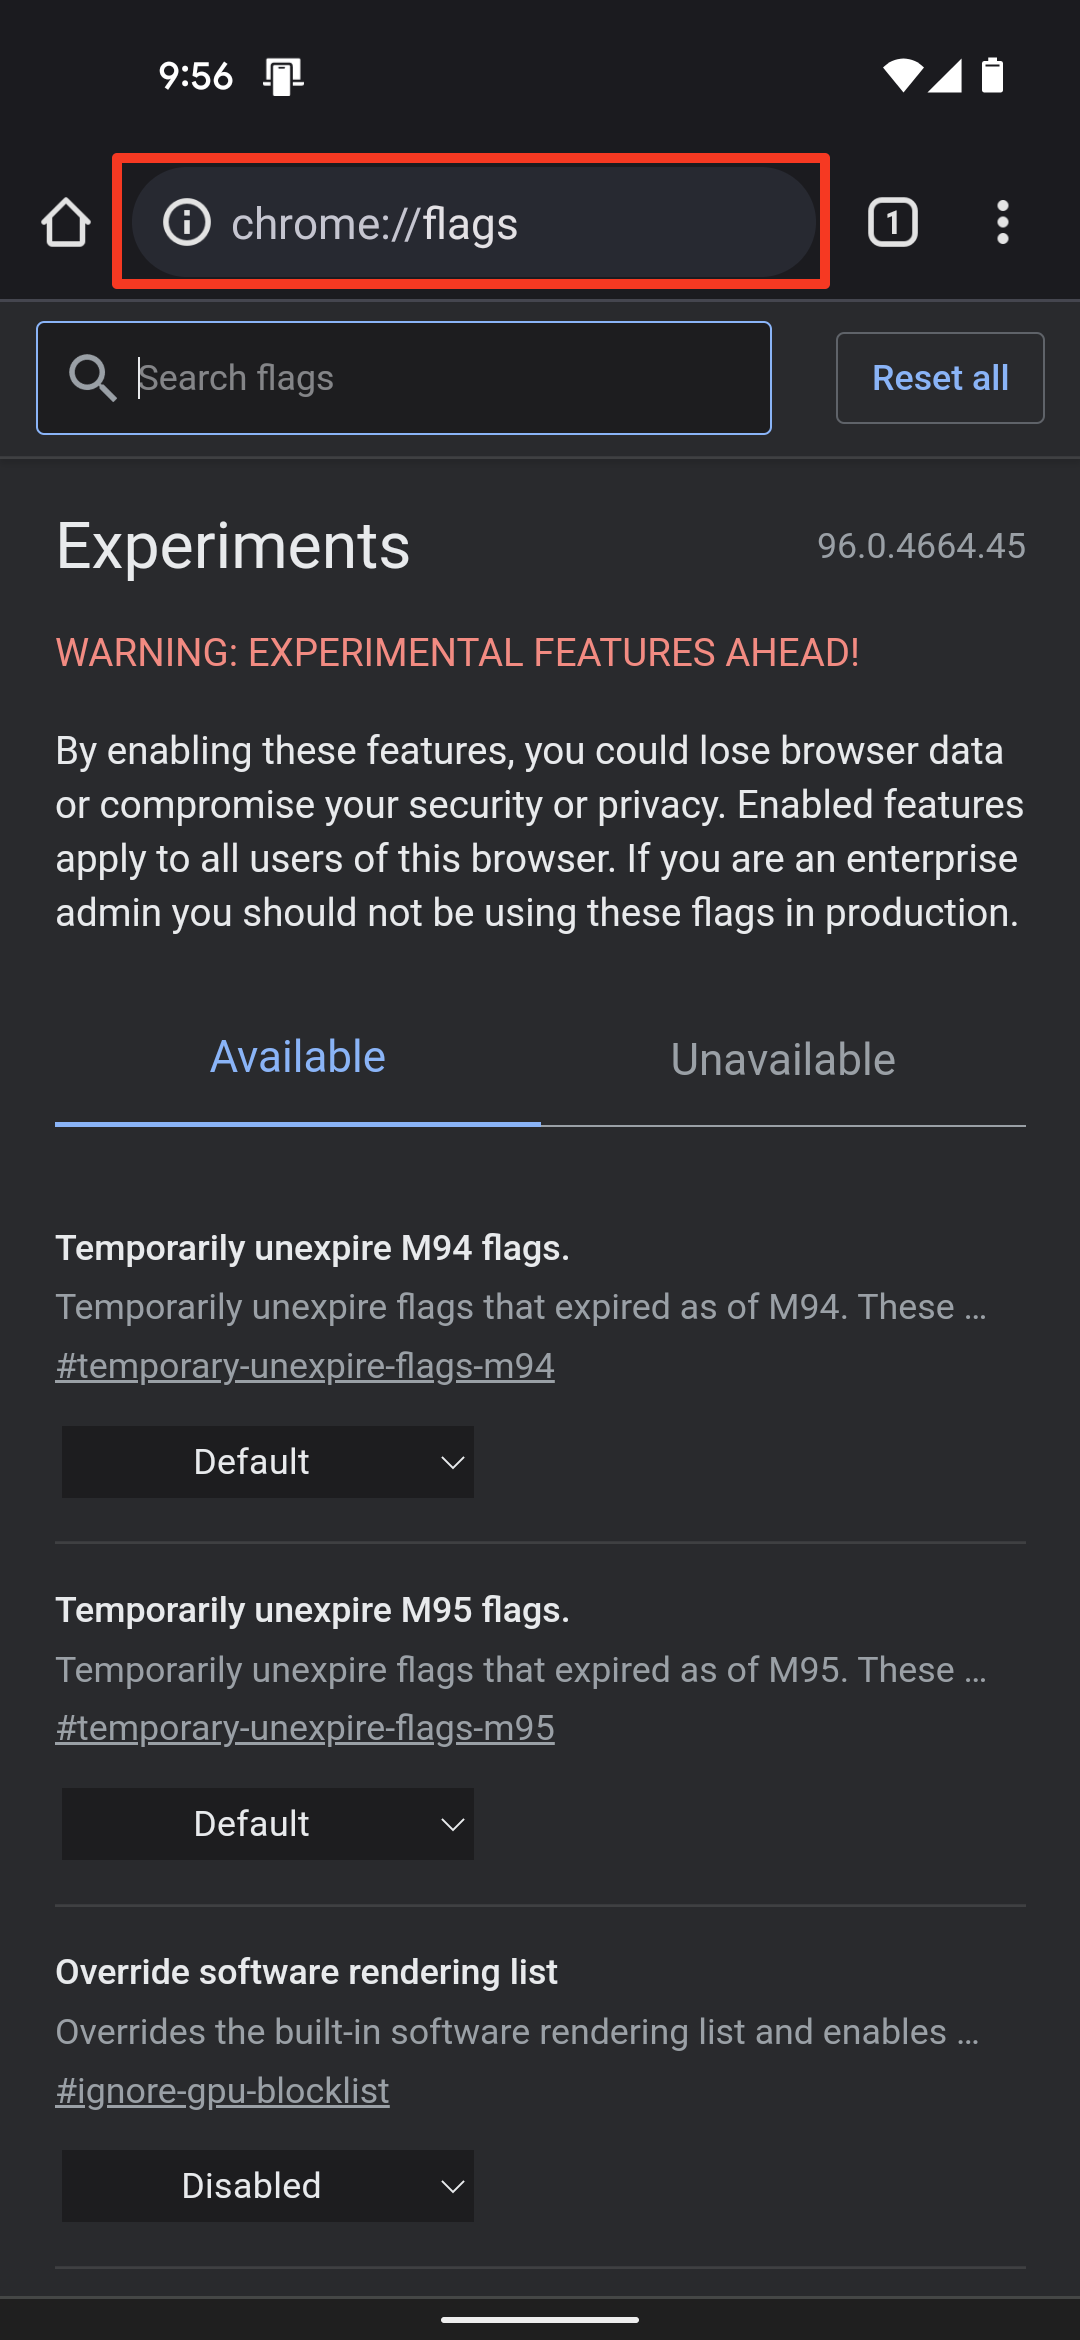Tap the Android gesture navigation handle

click(540, 2319)
